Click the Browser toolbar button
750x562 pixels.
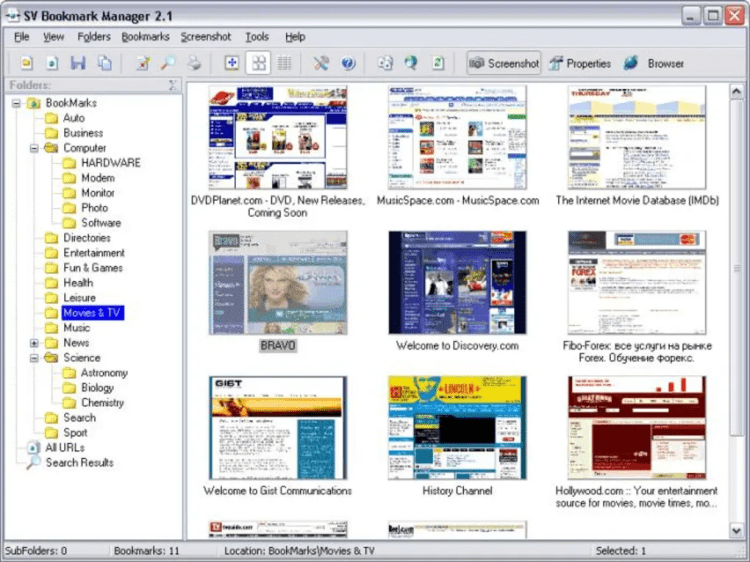tap(654, 63)
